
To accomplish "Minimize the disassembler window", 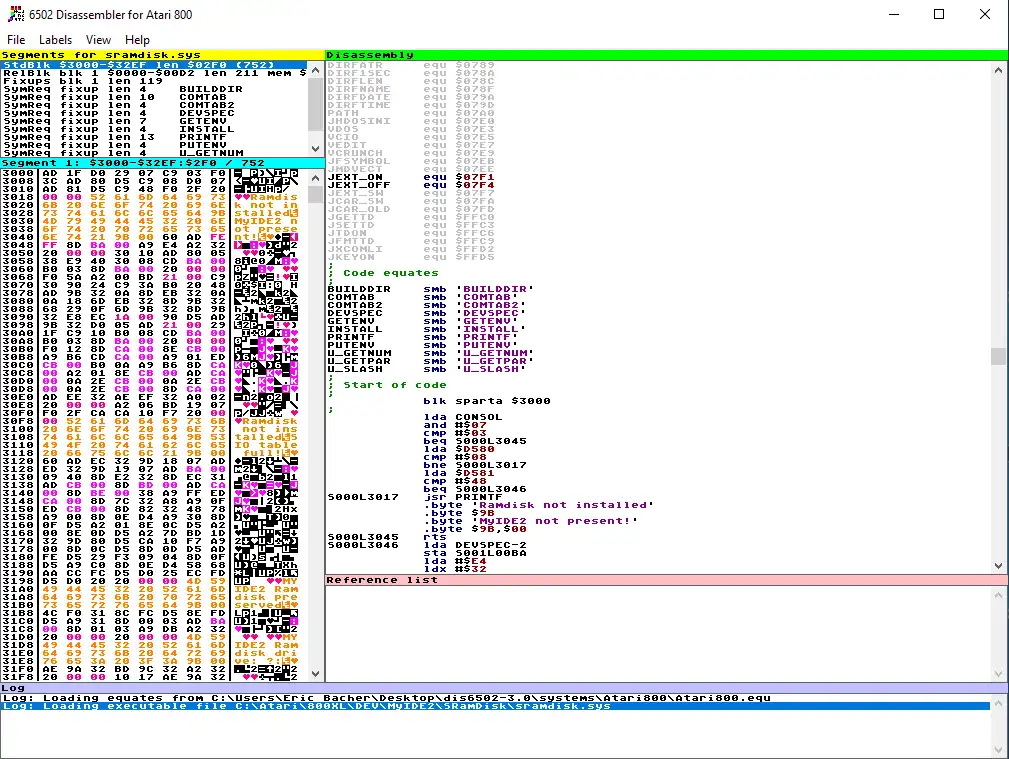I will [894, 14].
